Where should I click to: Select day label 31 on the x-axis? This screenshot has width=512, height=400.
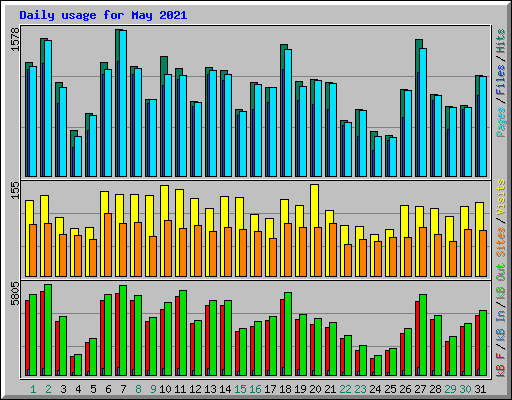(480, 389)
